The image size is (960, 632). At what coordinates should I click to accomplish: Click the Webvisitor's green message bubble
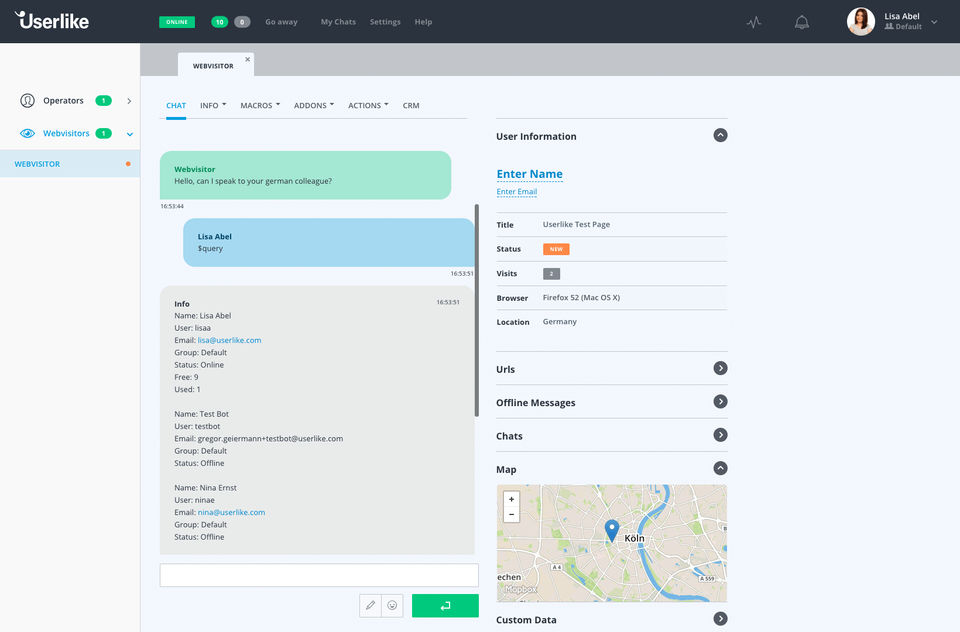[306, 175]
